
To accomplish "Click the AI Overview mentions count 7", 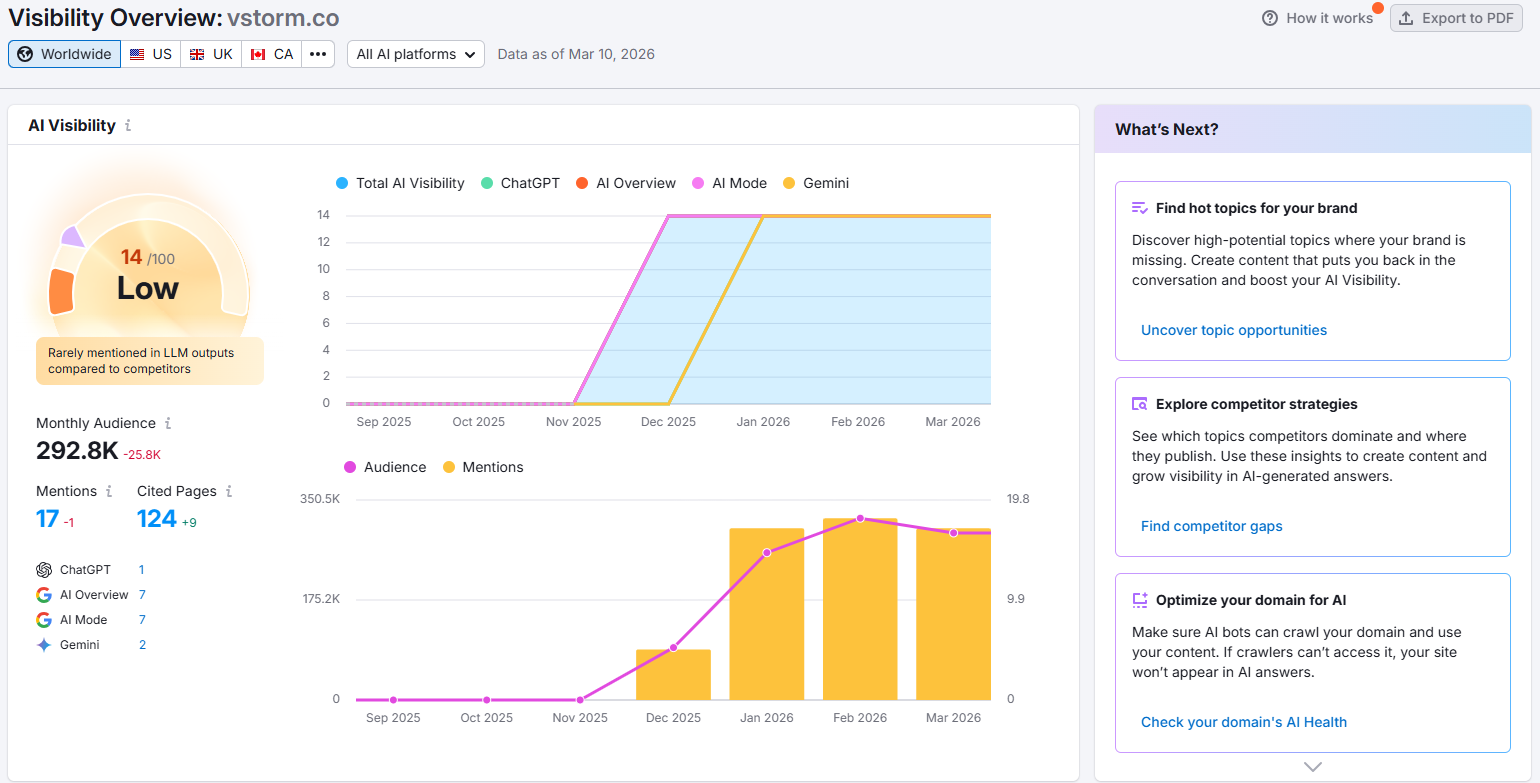I will coord(142,595).
